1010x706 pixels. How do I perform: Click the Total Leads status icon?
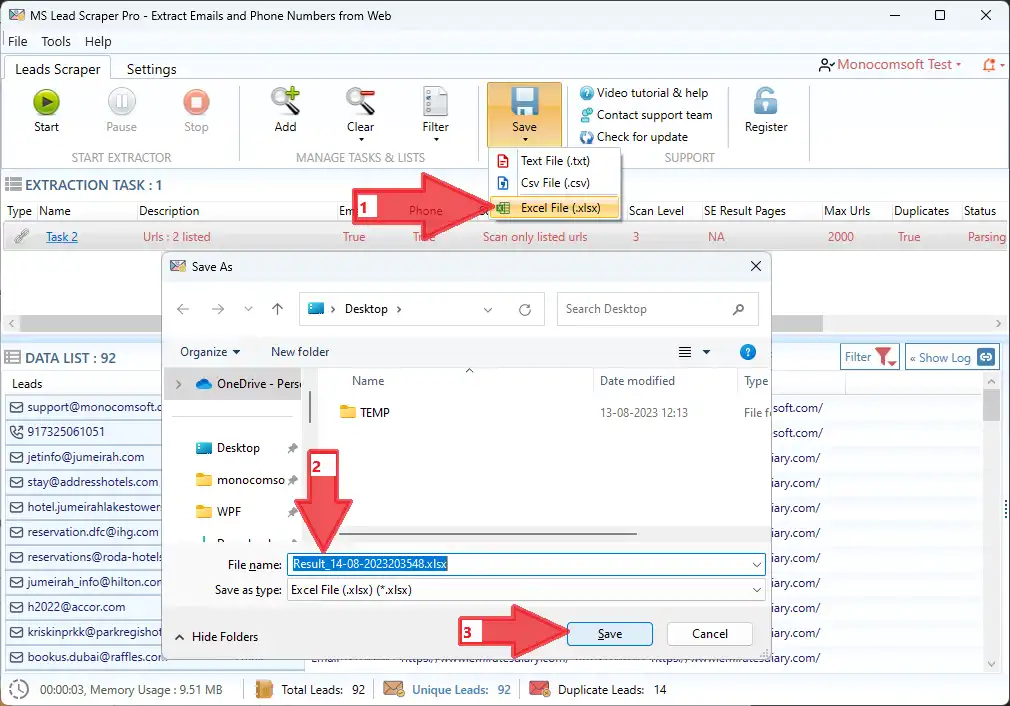[264, 689]
